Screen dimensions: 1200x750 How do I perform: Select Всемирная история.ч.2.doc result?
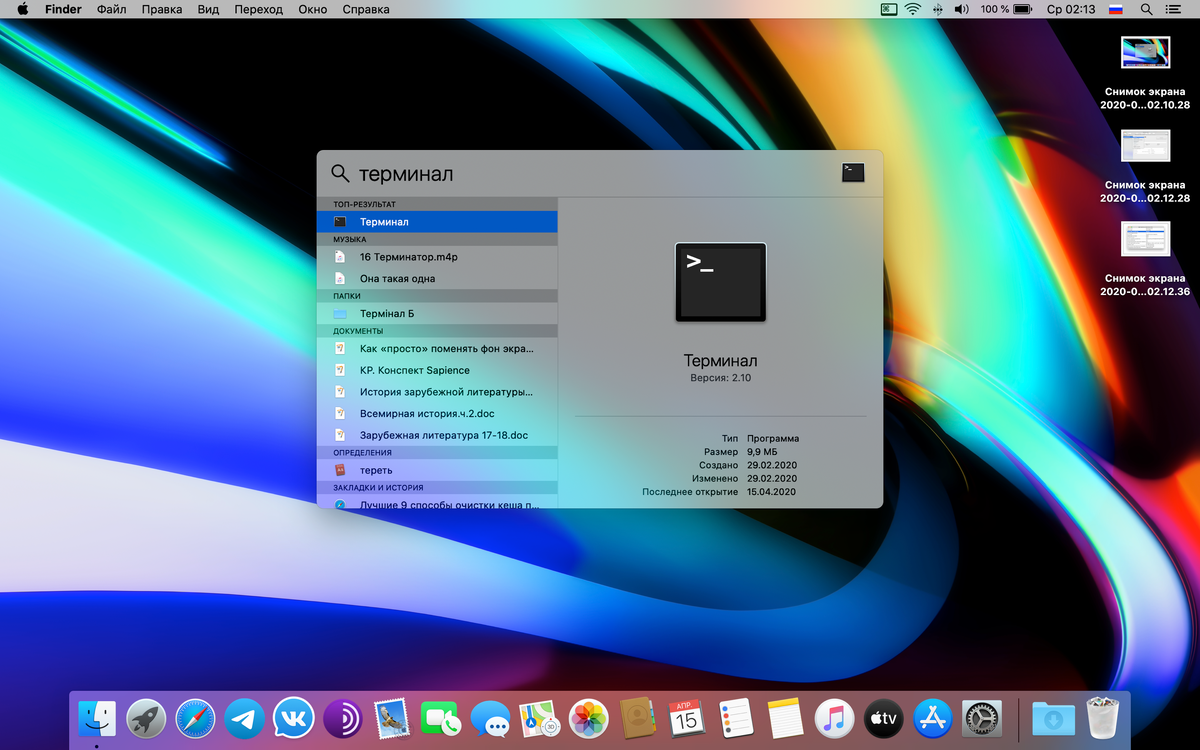[x=437, y=413]
